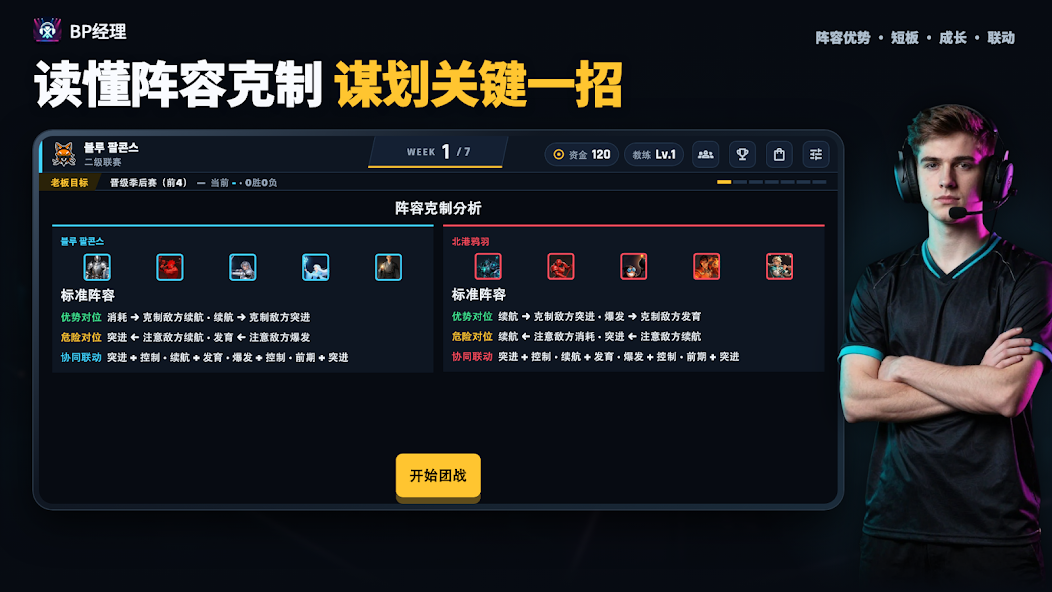Click the 二级联赛 league label
The height and width of the screenshot is (592, 1052).
tap(103, 162)
